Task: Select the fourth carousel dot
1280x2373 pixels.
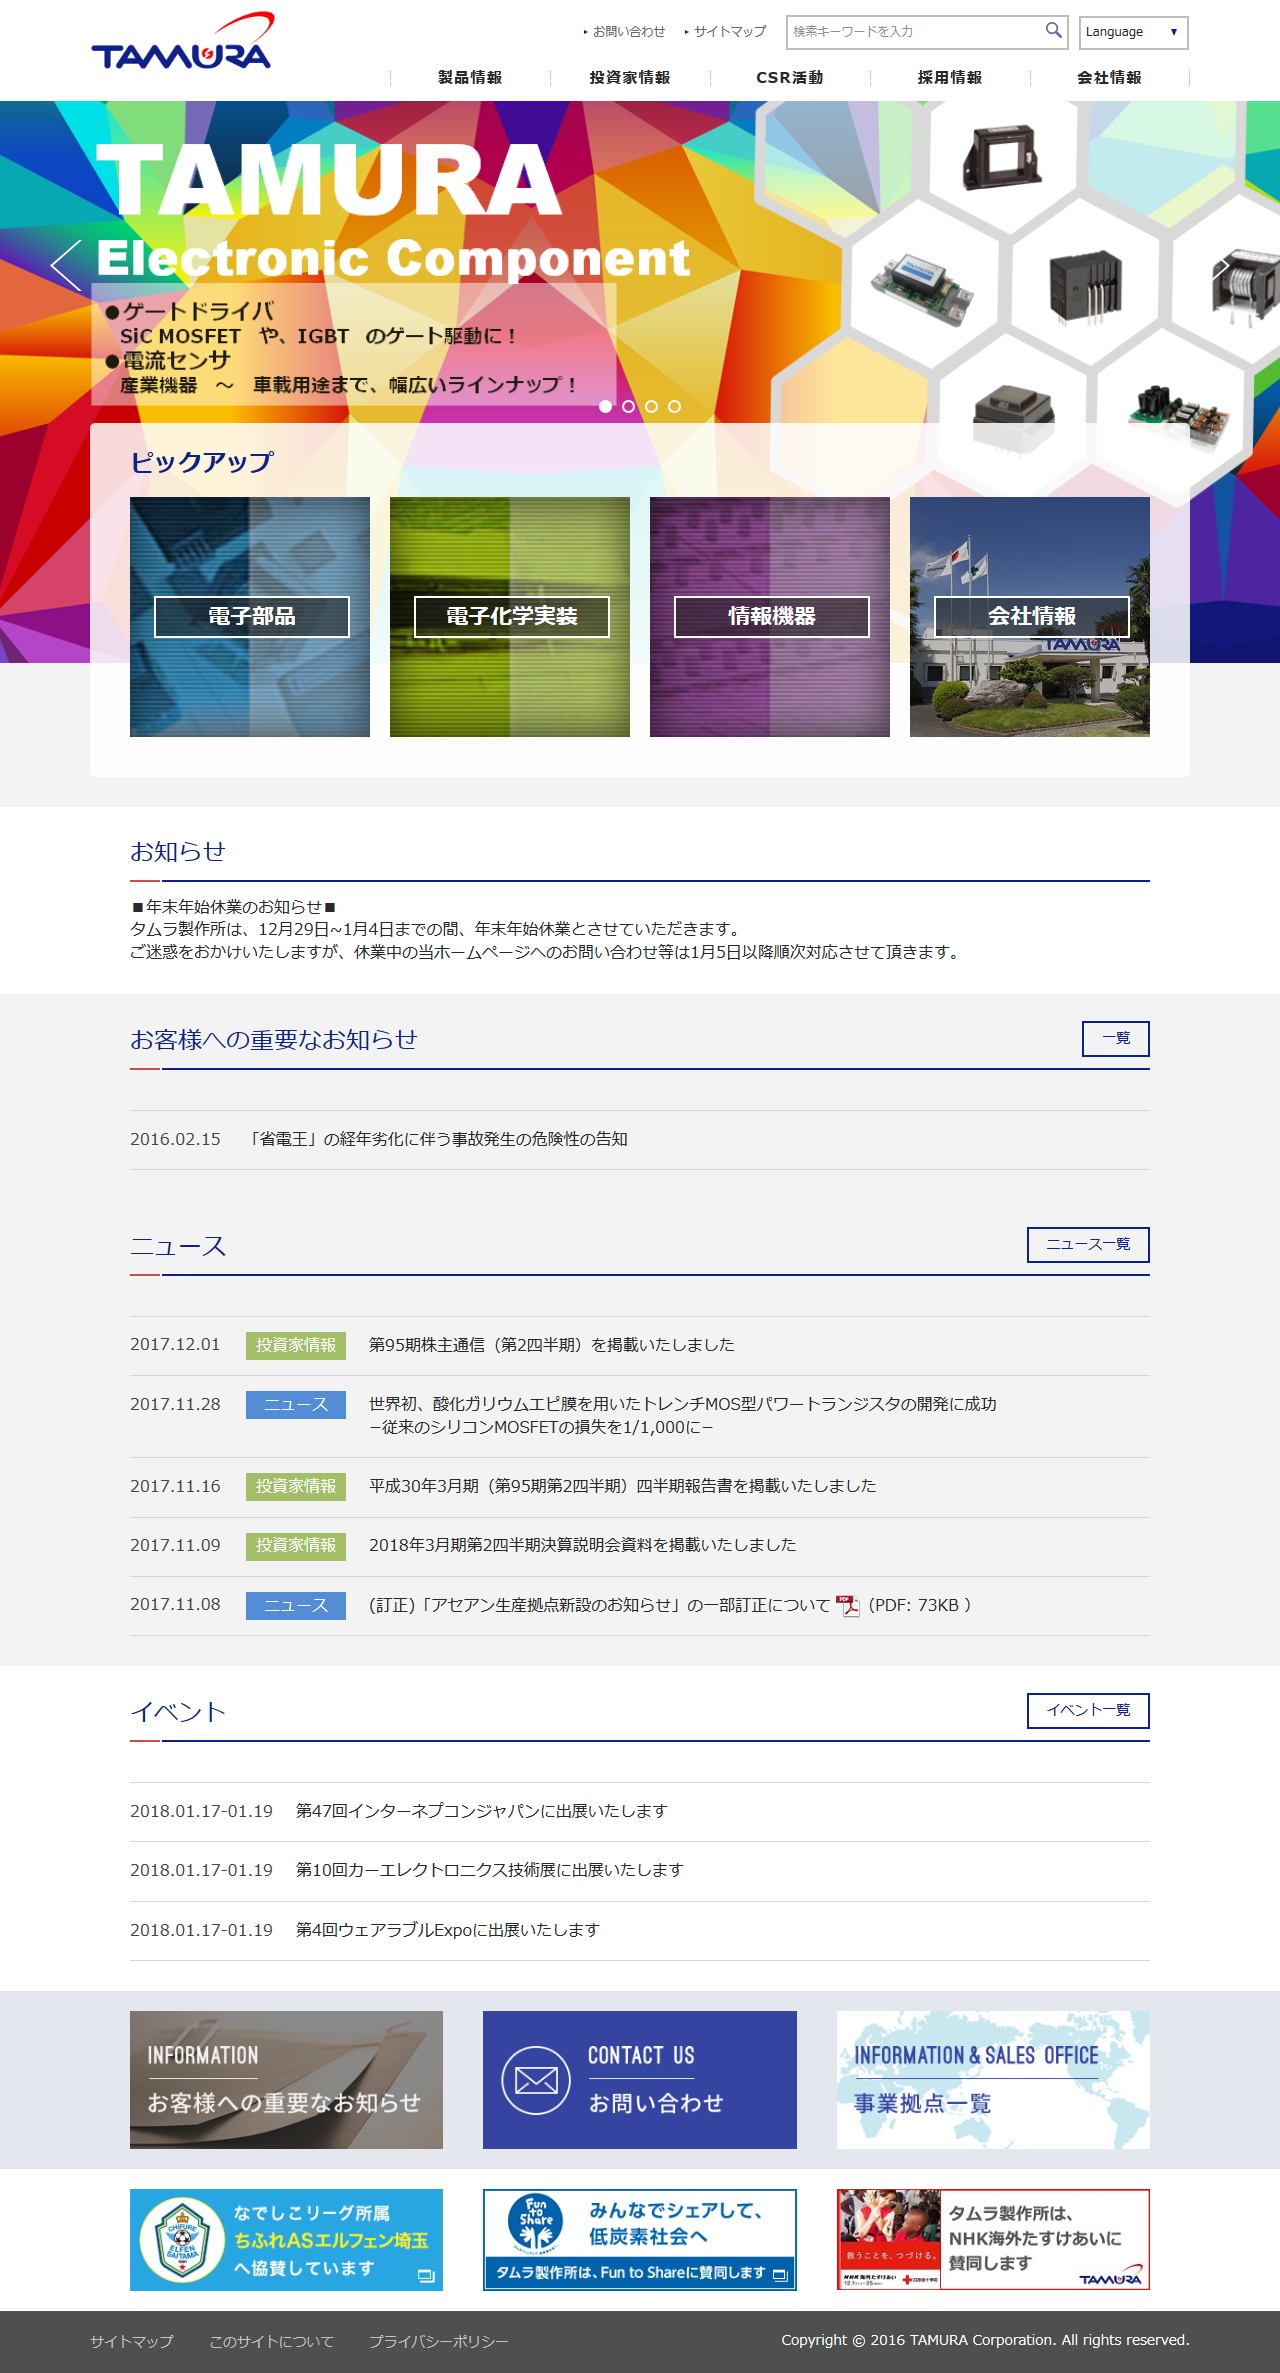Action: tap(674, 406)
